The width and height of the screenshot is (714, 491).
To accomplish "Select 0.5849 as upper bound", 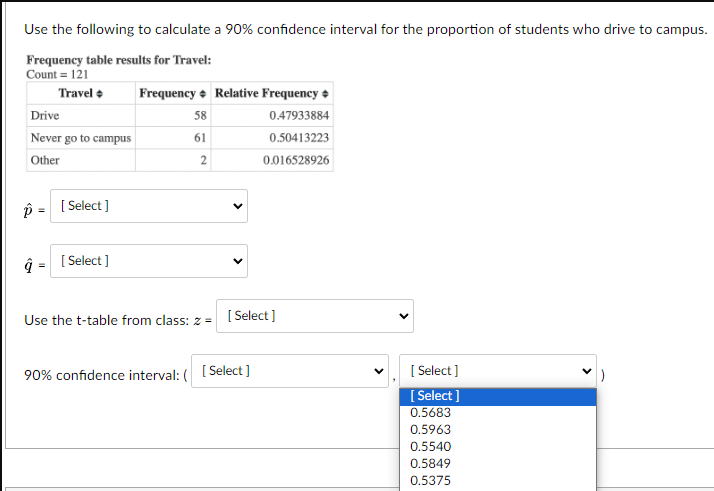I will tap(431, 463).
